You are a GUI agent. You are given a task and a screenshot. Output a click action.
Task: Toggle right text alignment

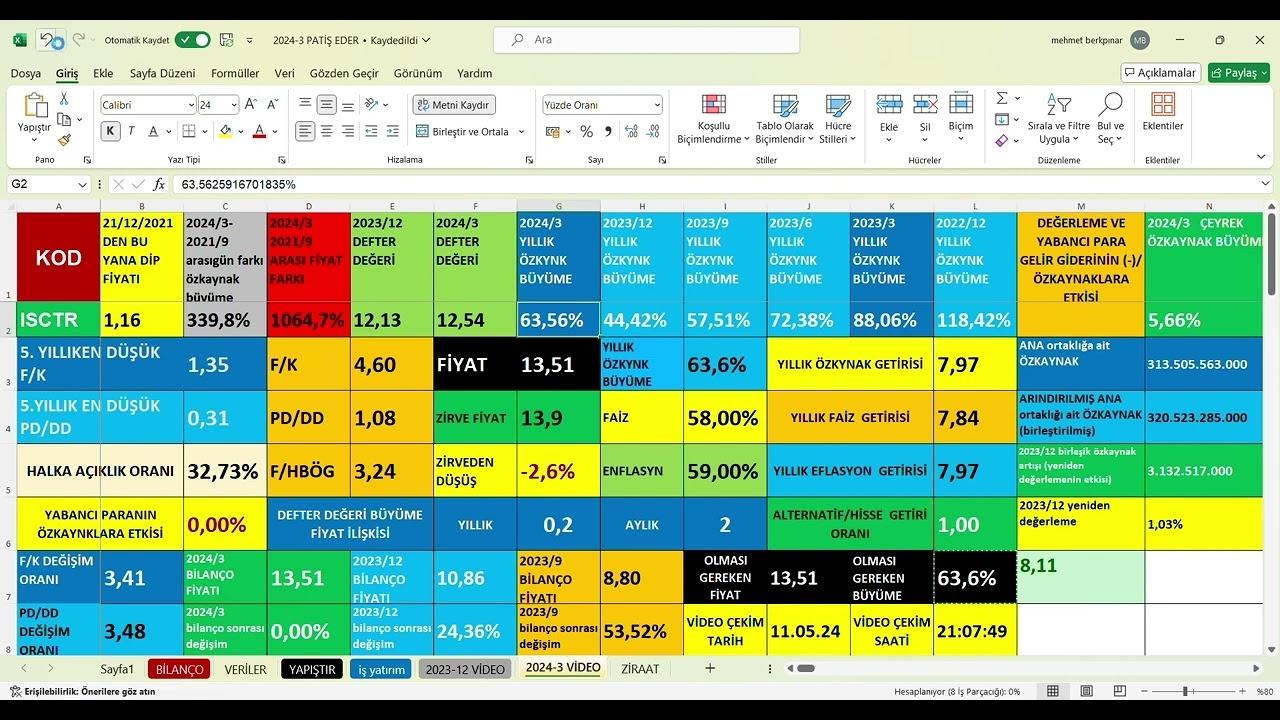[347, 131]
